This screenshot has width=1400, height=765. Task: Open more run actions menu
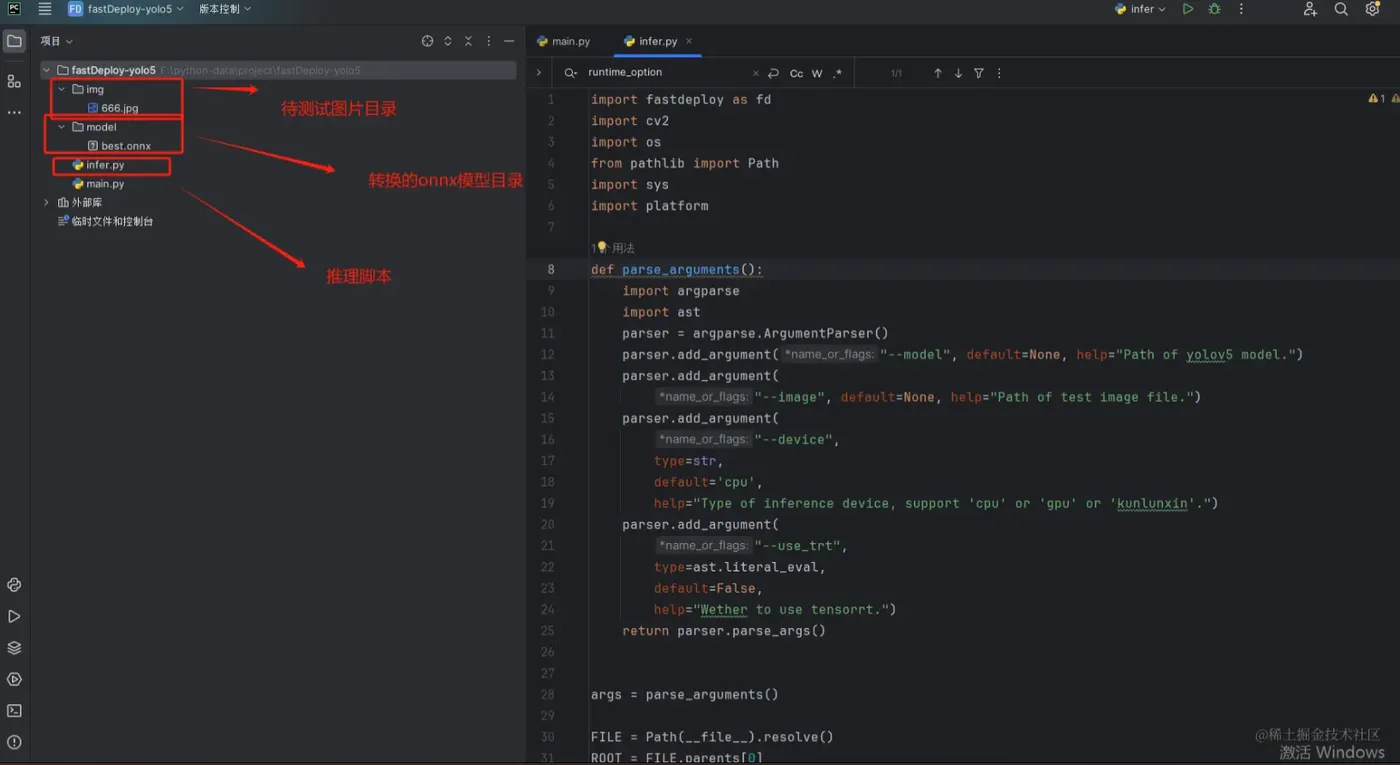coord(1241,9)
